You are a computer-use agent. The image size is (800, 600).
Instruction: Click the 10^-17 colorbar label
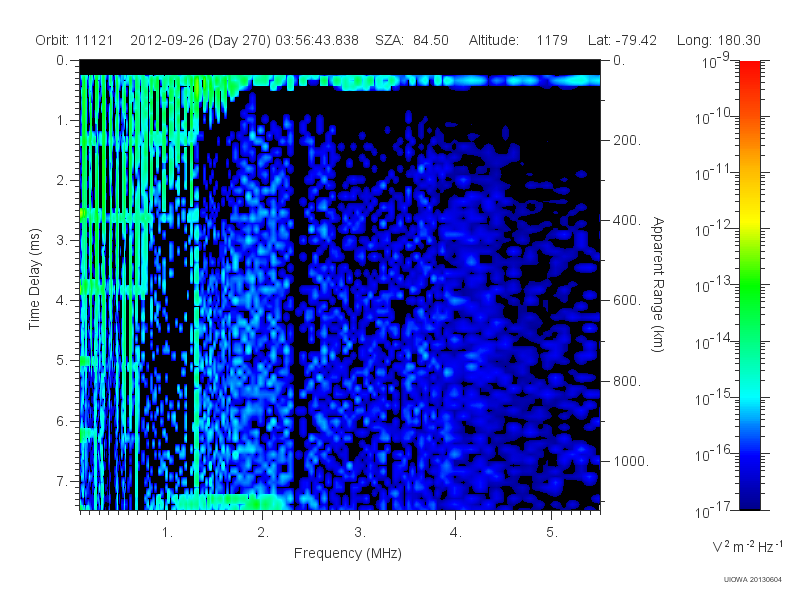(713, 511)
